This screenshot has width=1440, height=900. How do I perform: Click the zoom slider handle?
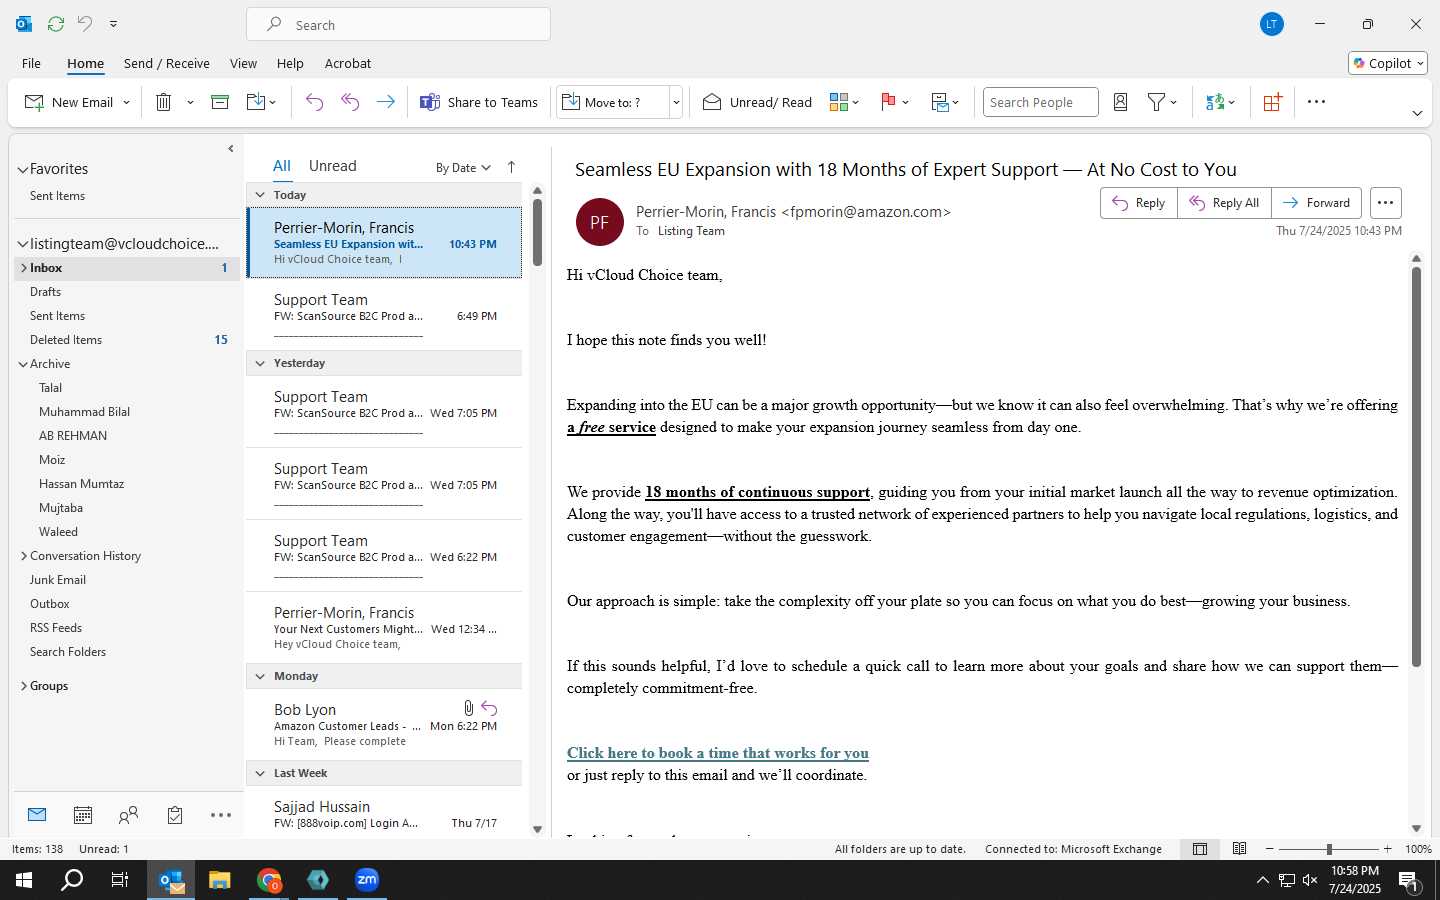point(1329,849)
